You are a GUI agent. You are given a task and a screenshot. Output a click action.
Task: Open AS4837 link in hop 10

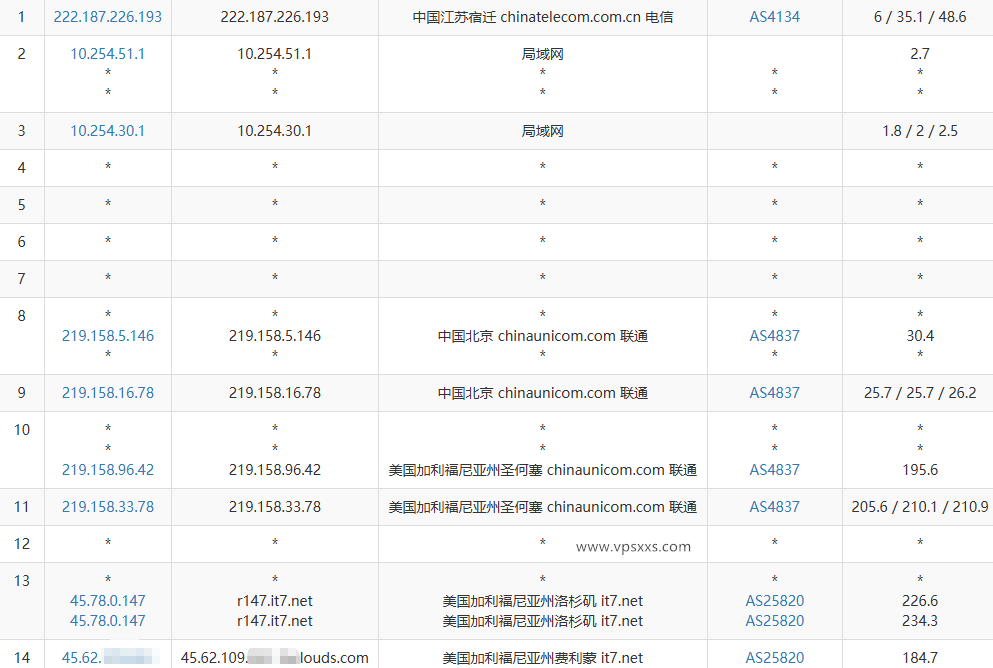pos(775,470)
